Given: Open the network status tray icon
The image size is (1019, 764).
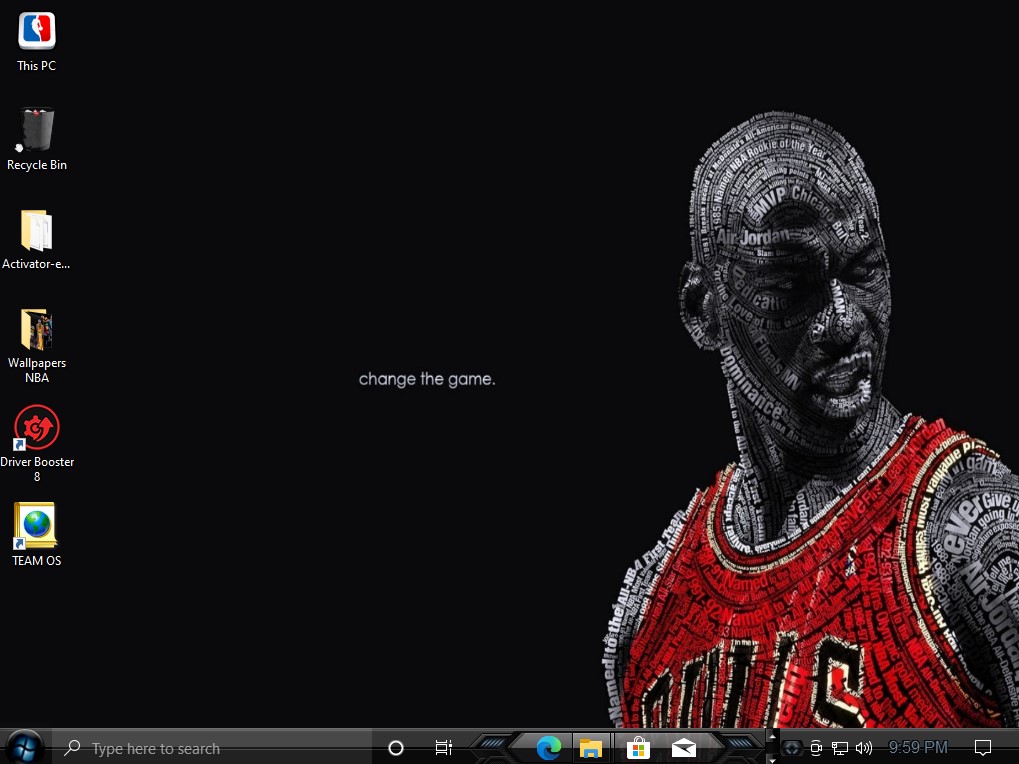Looking at the screenshot, I should point(840,748).
